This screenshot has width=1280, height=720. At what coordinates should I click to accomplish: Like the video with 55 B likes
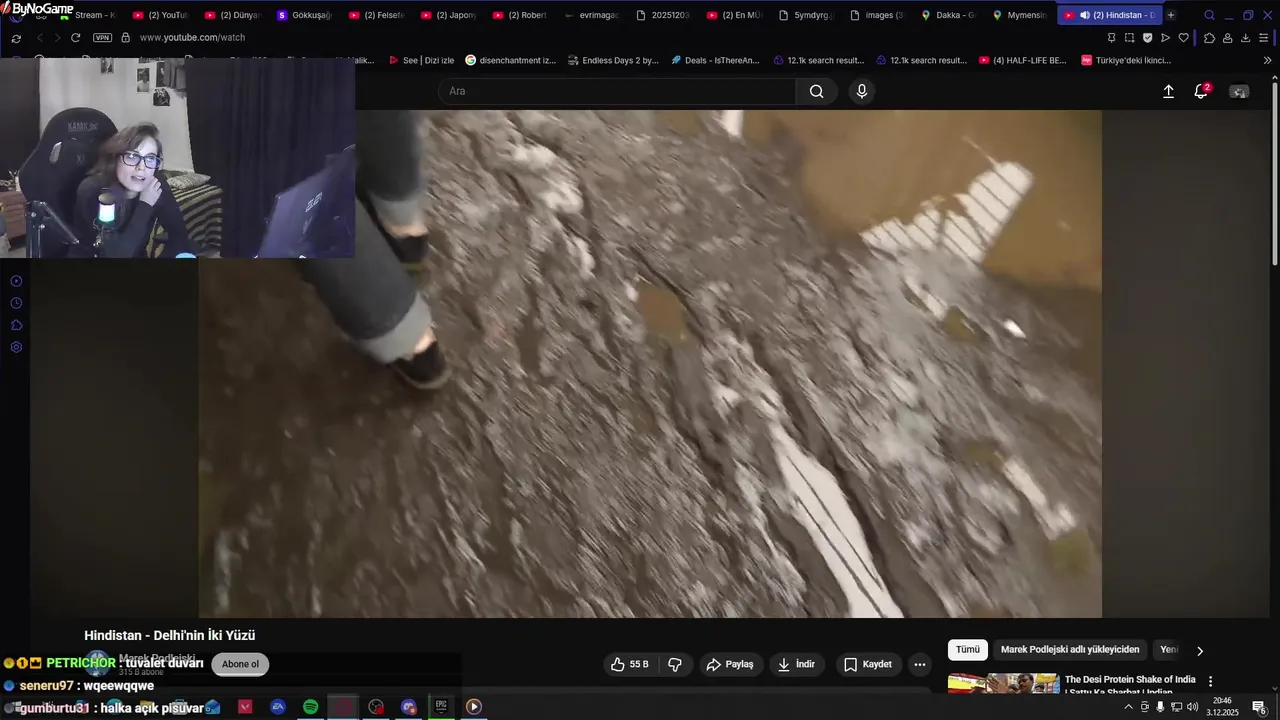[x=629, y=664]
